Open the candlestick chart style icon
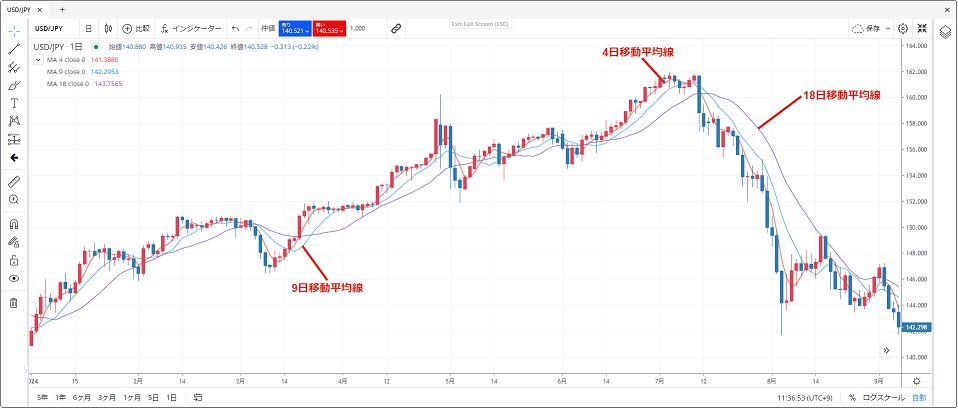 pyautogui.click(x=108, y=29)
